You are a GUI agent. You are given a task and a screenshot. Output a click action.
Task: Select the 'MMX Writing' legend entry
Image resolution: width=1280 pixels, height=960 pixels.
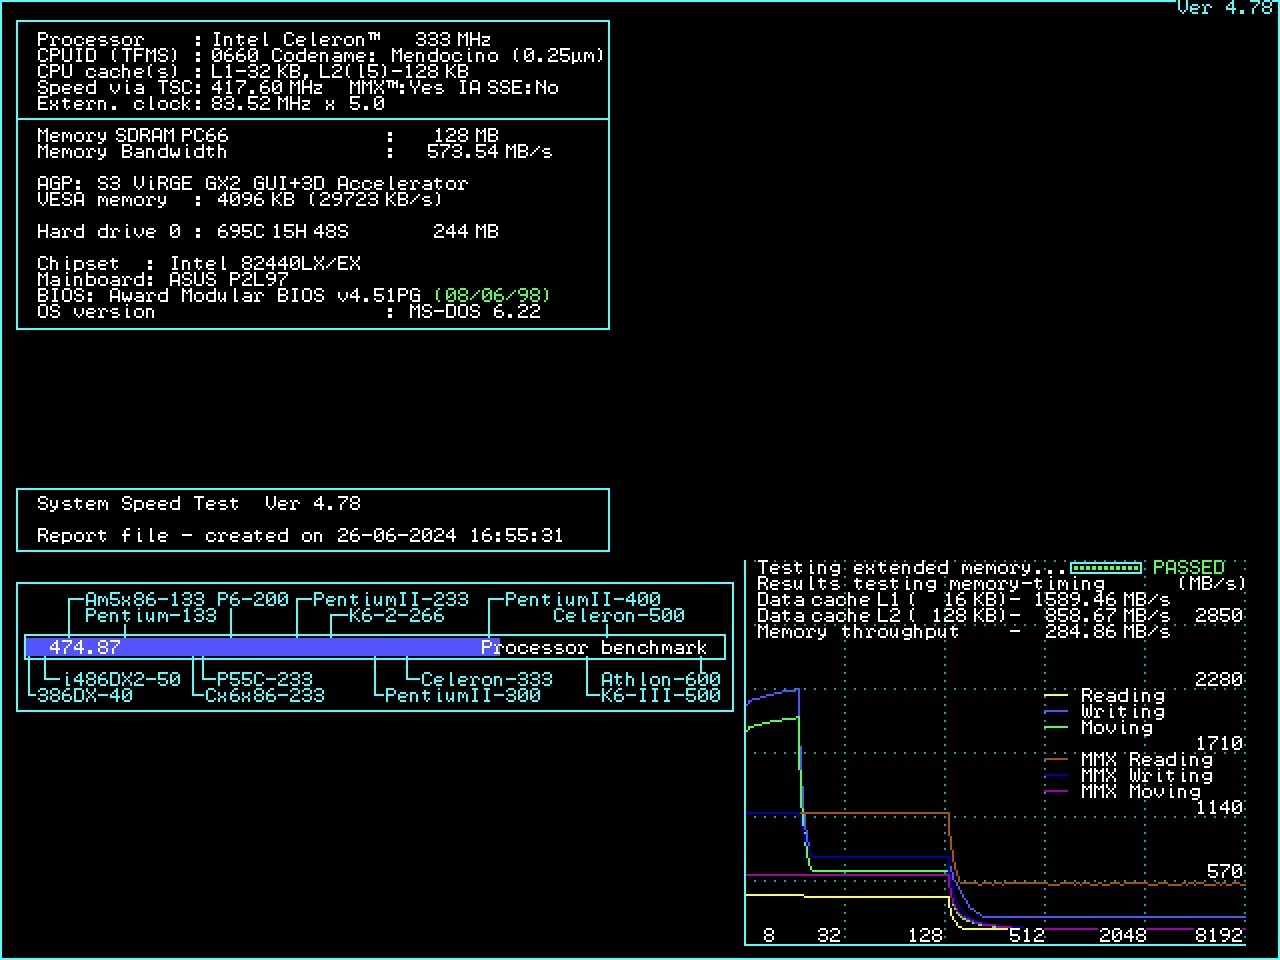point(1129,776)
